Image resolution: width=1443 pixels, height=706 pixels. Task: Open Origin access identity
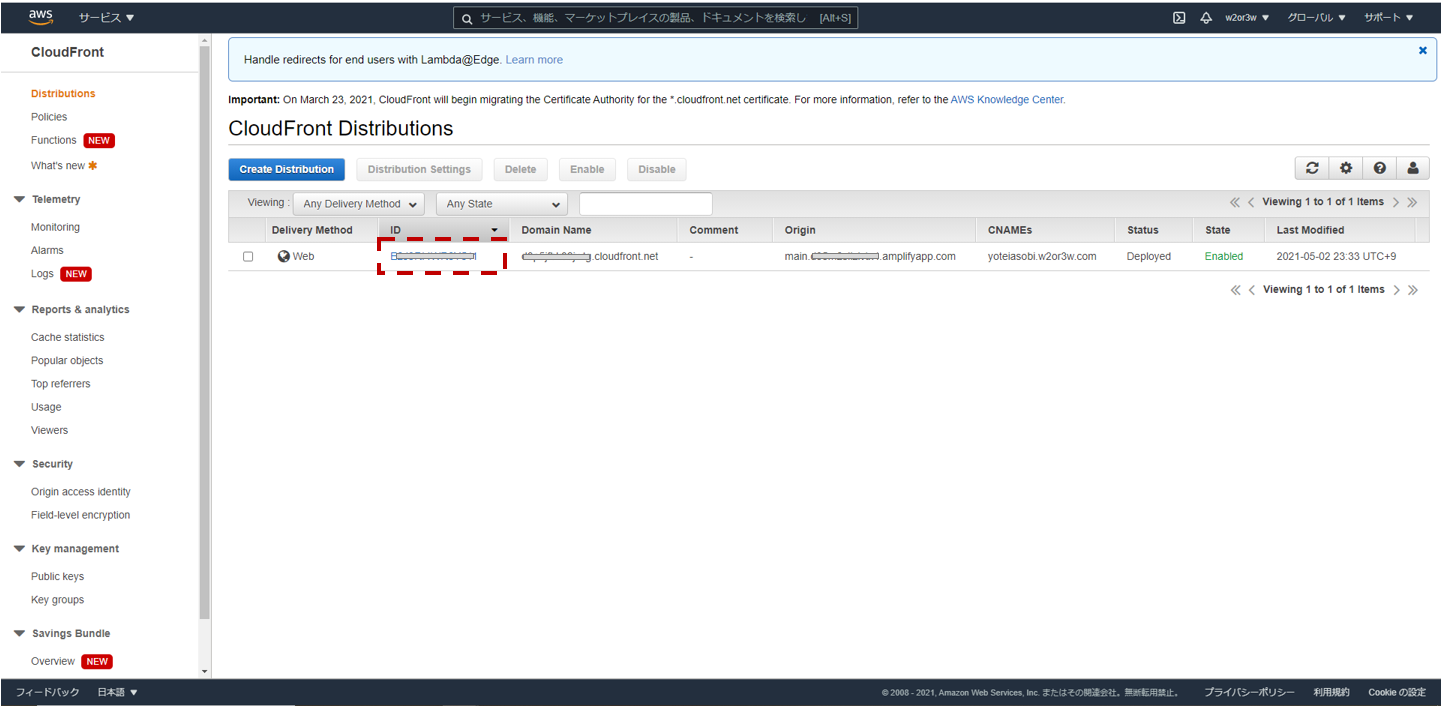pos(81,492)
